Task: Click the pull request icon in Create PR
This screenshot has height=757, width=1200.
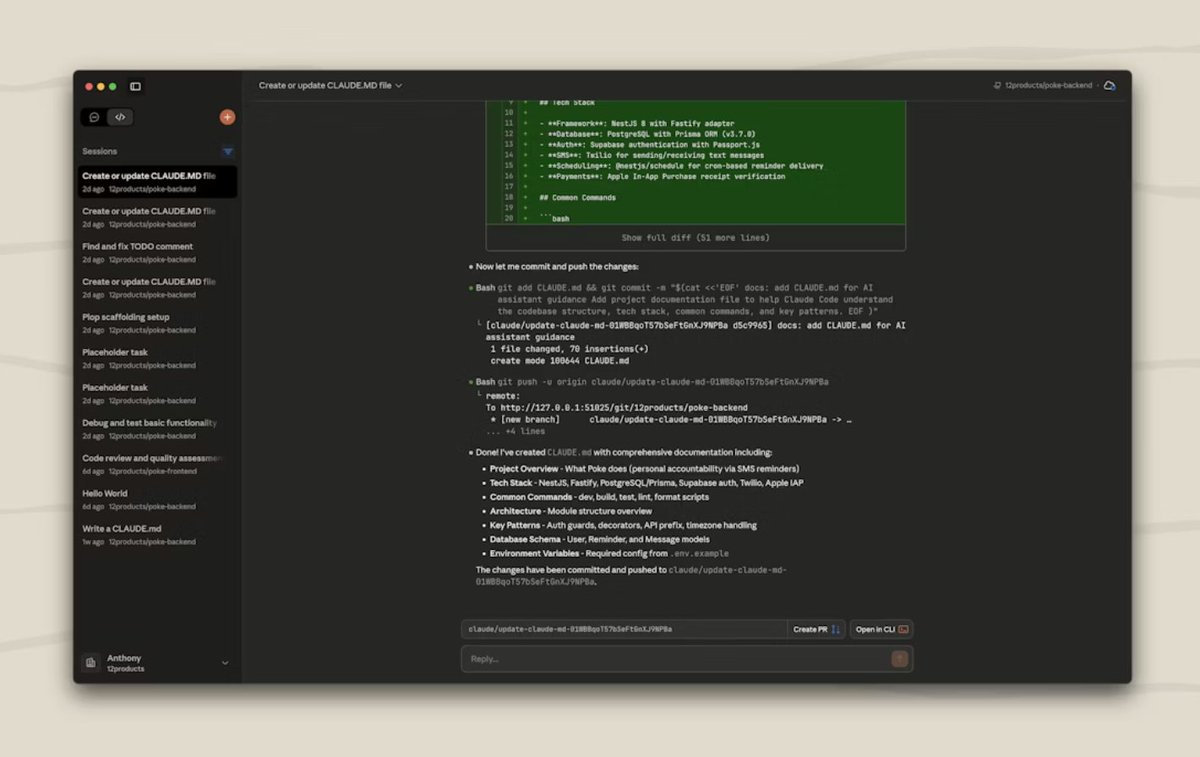Action: pos(836,629)
